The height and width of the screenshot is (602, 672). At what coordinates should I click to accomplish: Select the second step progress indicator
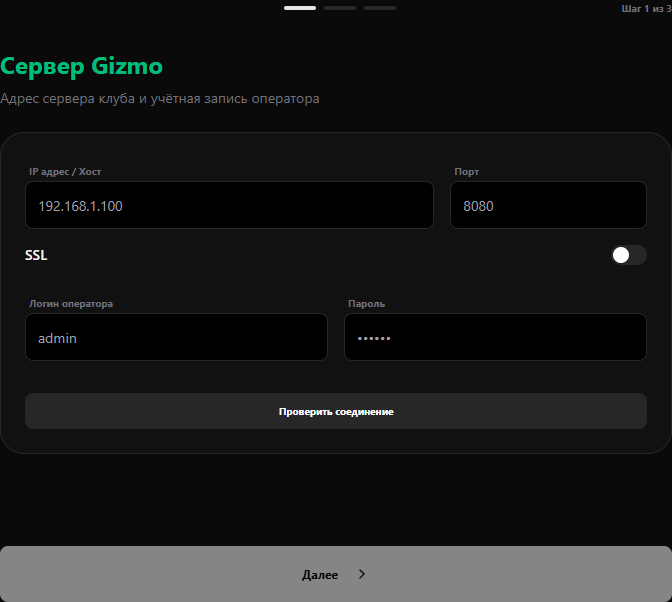point(340,8)
